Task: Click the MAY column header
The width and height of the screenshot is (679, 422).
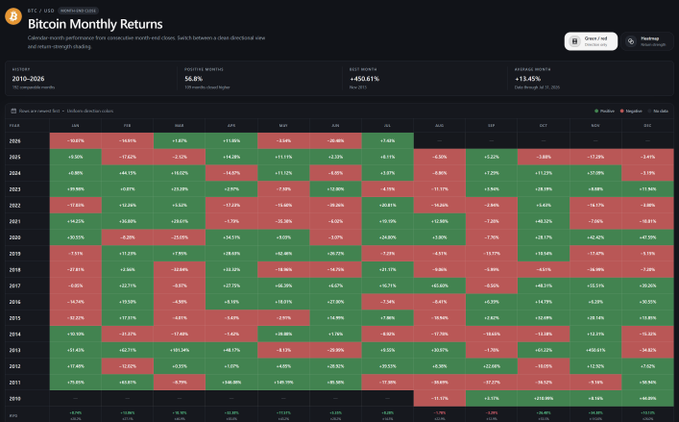Action: point(283,126)
